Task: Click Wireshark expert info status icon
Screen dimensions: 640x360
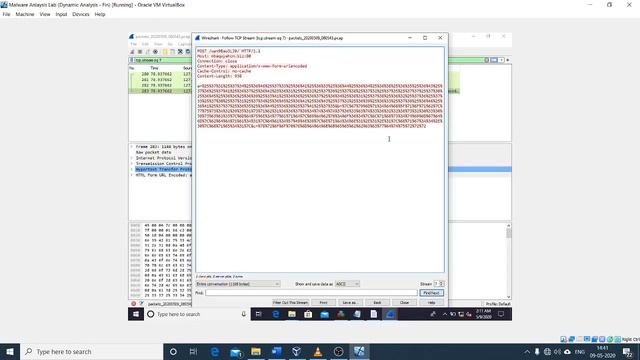Action: (133, 304)
